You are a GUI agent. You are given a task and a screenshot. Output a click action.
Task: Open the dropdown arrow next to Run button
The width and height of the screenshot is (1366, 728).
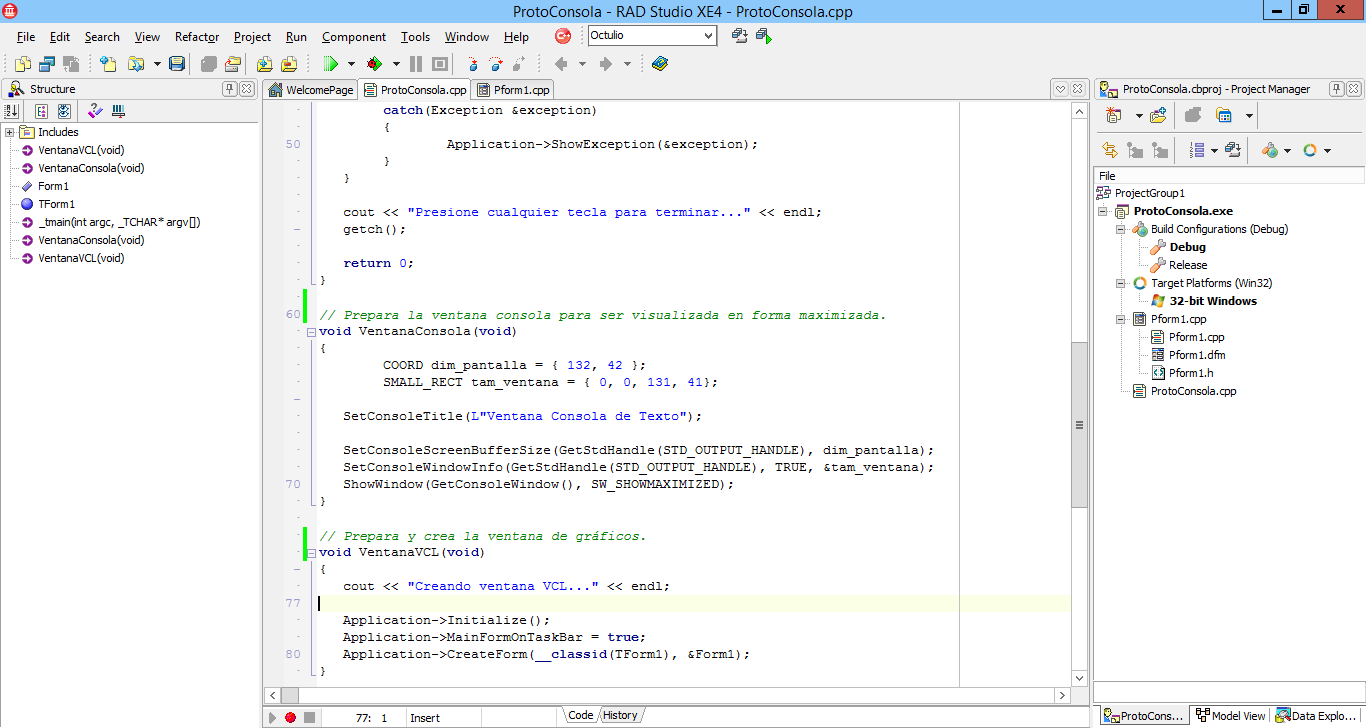(351, 64)
